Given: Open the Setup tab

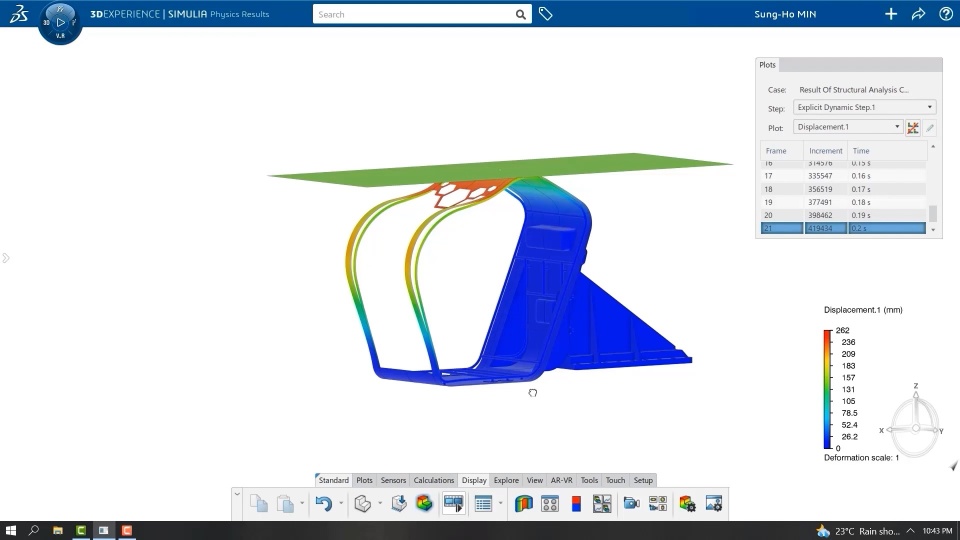Looking at the screenshot, I should 643,480.
